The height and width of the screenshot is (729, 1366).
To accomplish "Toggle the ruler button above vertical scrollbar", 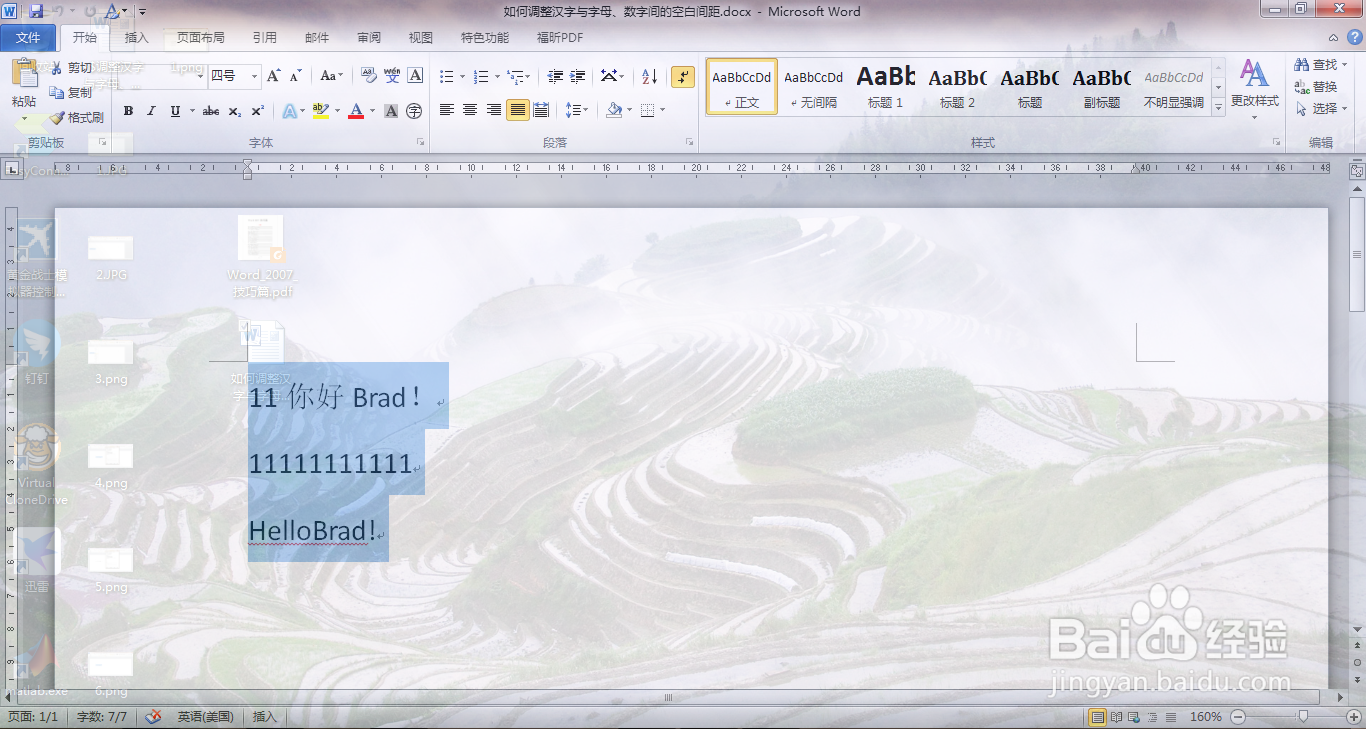I will coord(1357,171).
